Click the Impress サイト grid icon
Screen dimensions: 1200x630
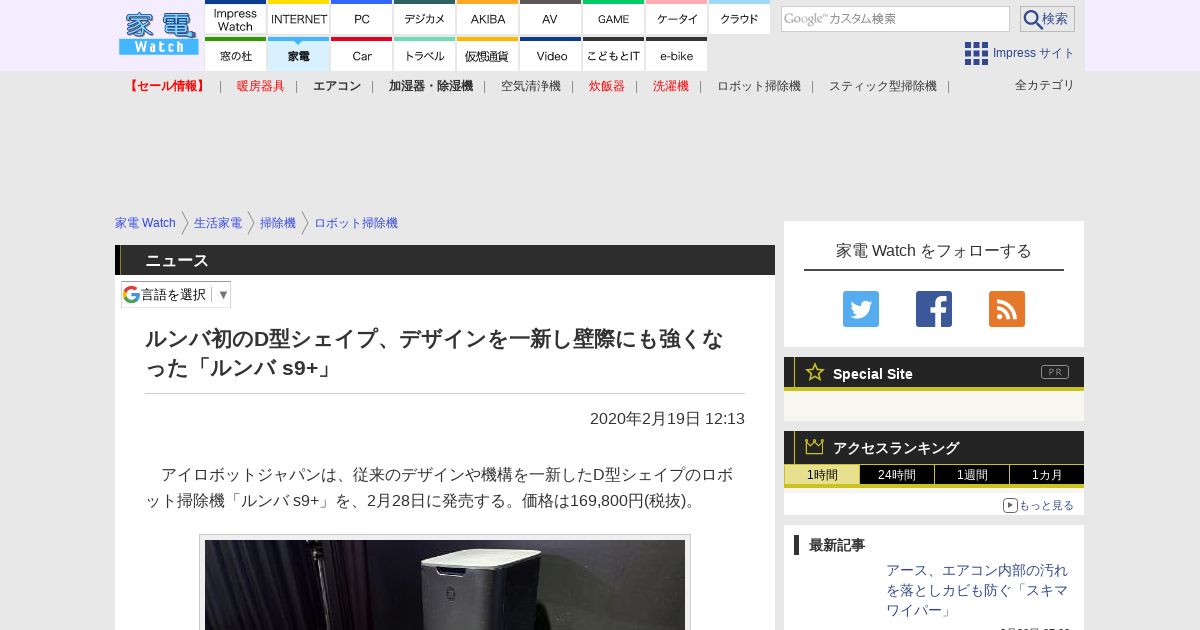tap(976, 53)
